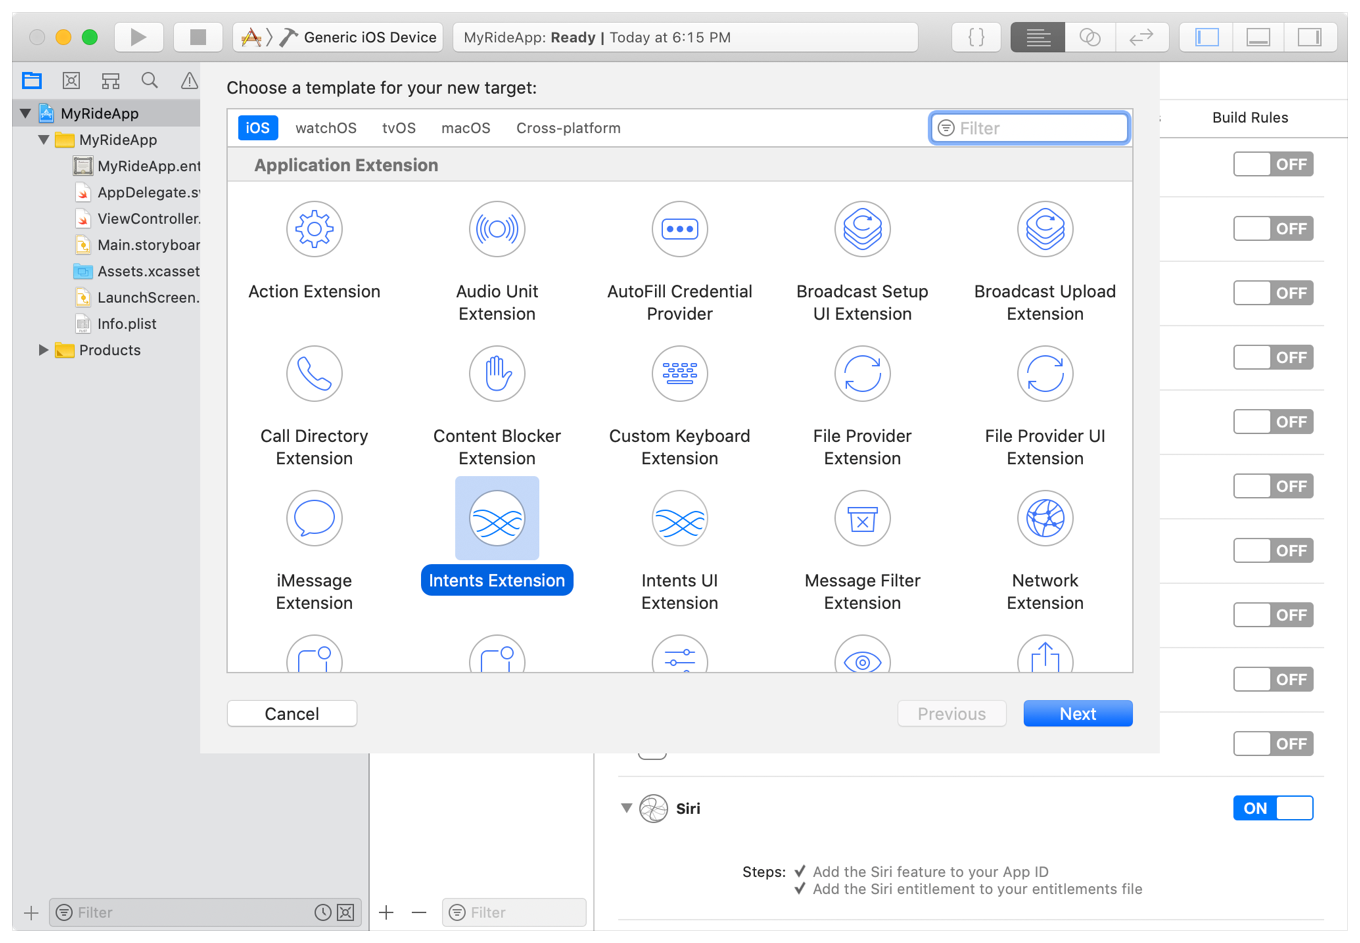This screenshot has width=1360, height=943.
Task: Click Next to continue creating the target
Action: 1077,713
